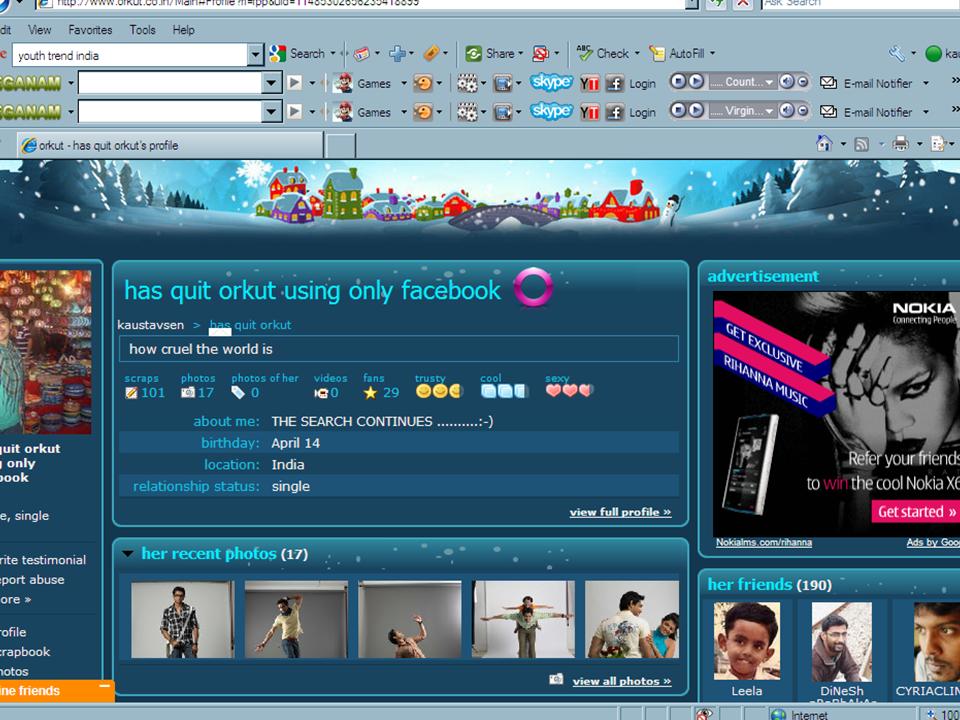
Task: Click the camera icon beside view all photos
Action: point(556,679)
